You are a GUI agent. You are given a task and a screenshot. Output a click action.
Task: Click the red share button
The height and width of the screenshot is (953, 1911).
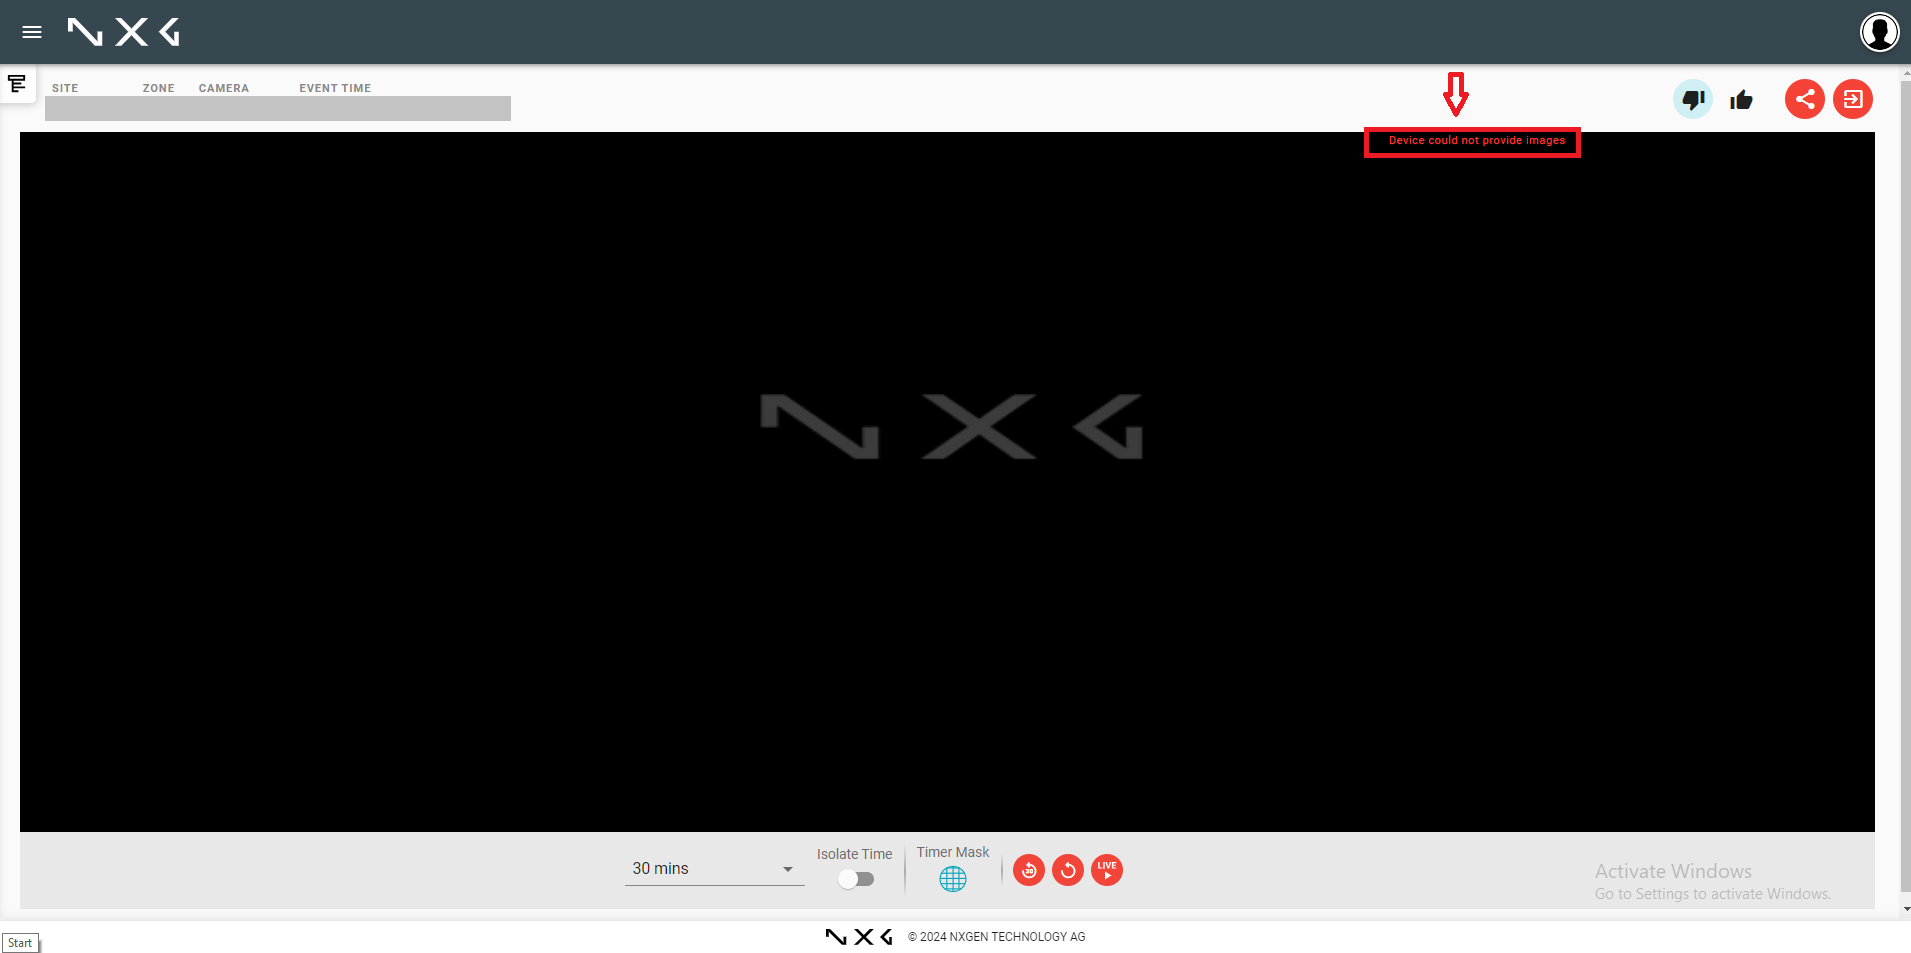click(x=1805, y=99)
